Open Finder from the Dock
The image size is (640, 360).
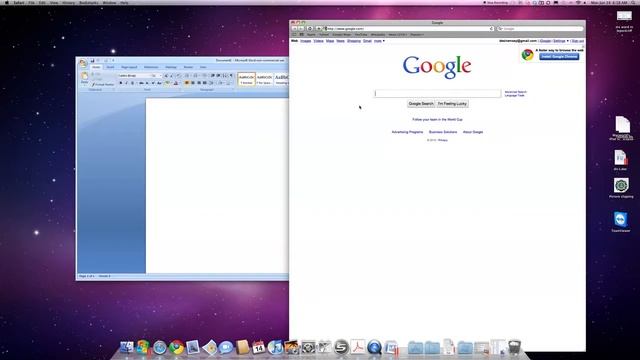tap(127, 347)
